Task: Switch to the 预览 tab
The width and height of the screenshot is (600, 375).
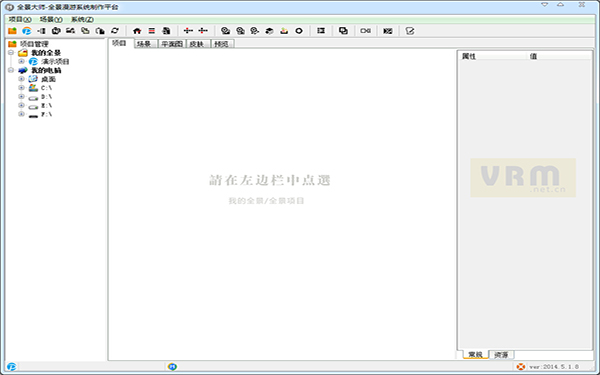Action: (222, 44)
